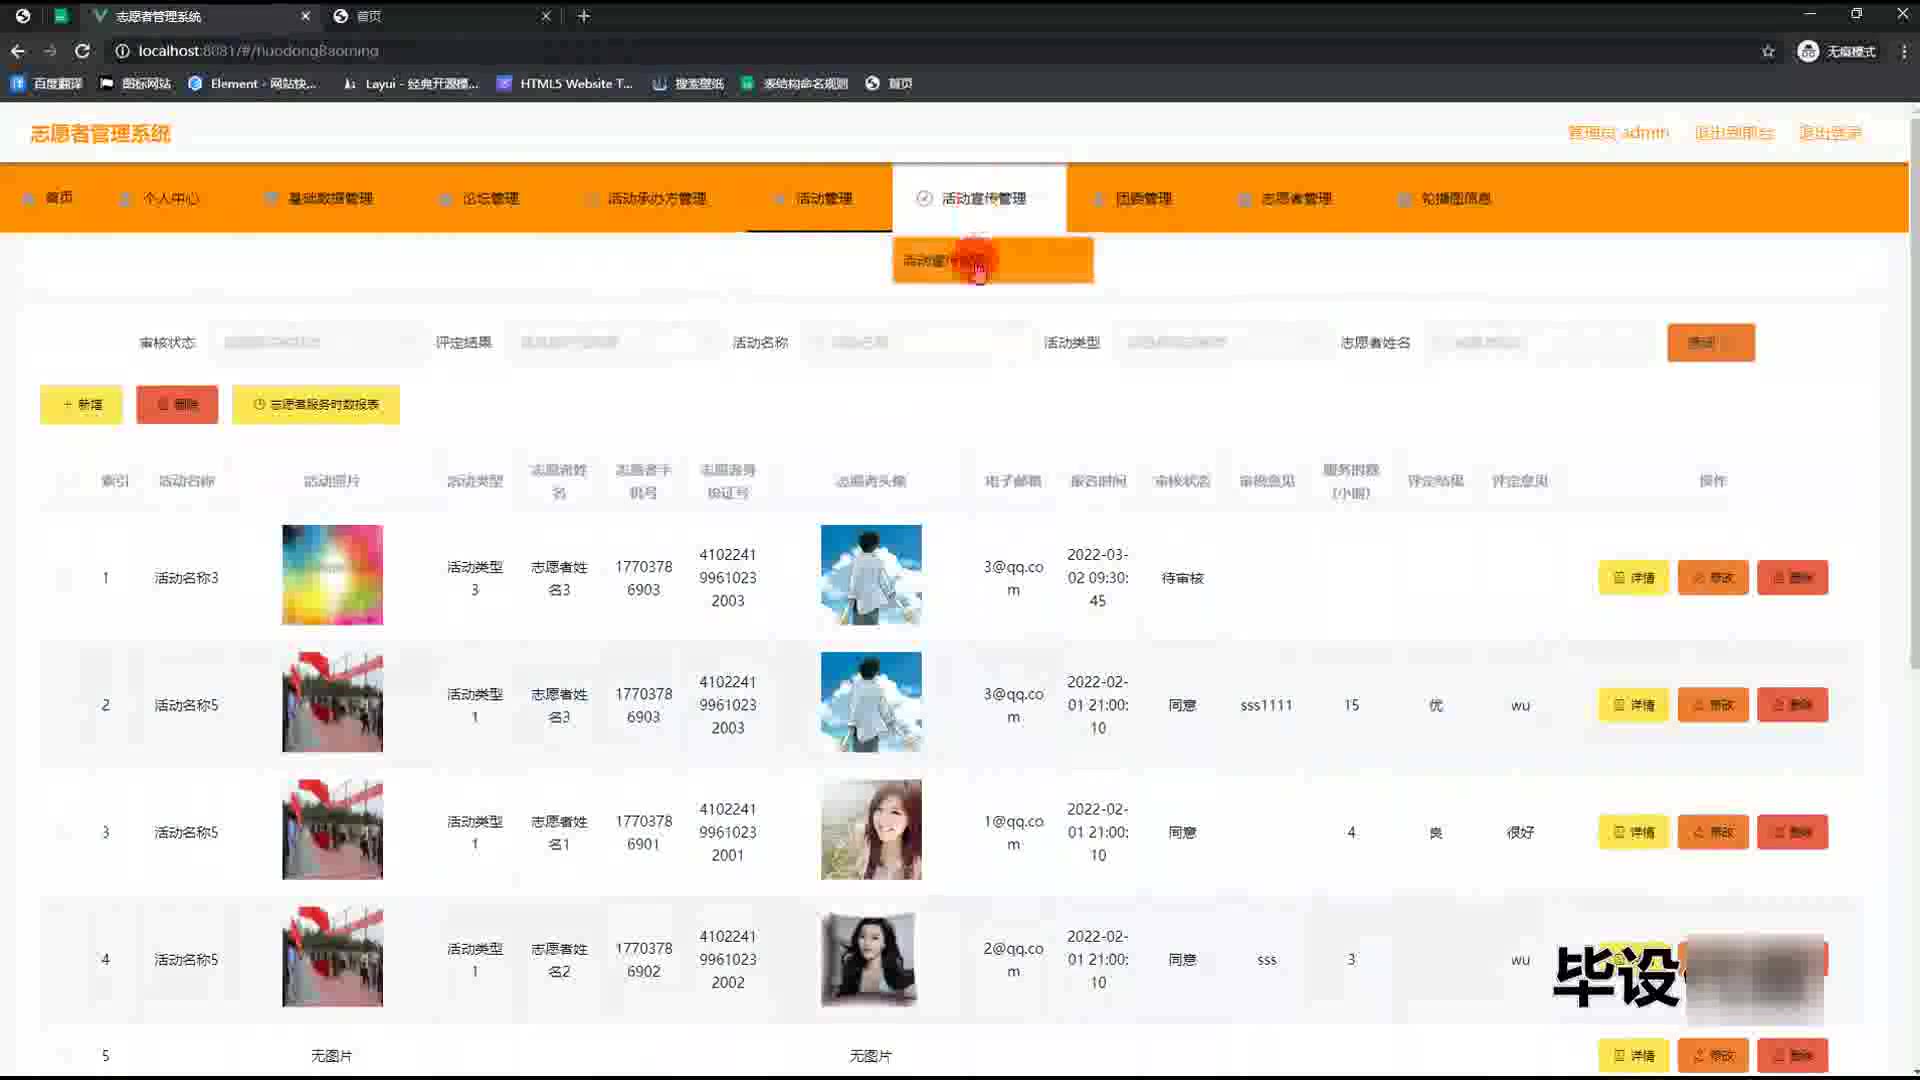Go back with browser back arrow

click(18, 51)
